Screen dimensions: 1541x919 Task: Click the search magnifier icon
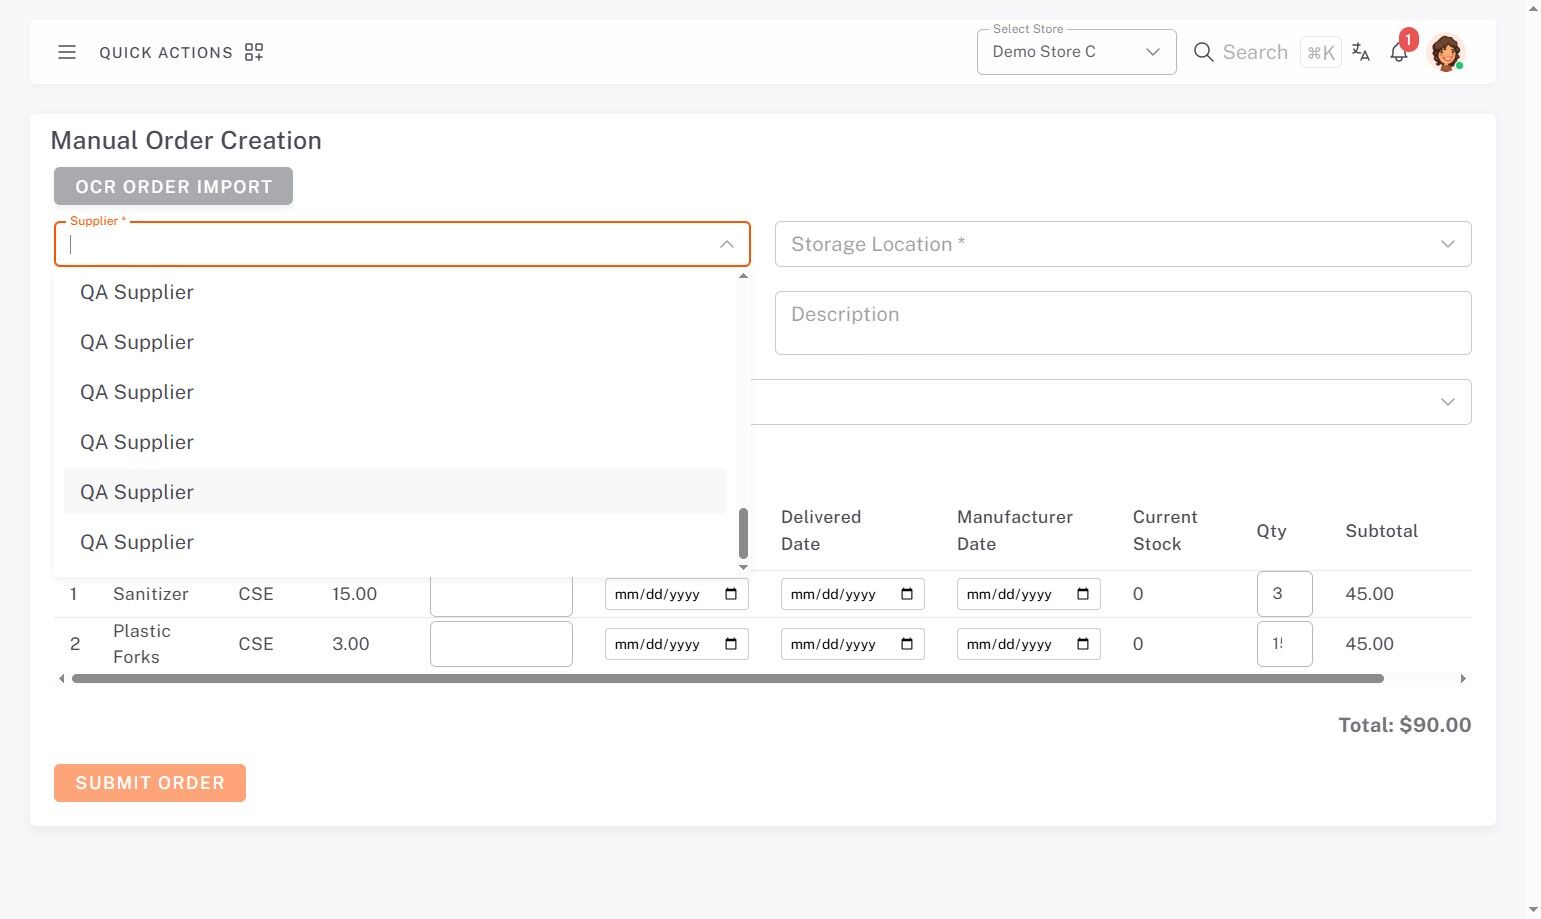(1204, 52)
